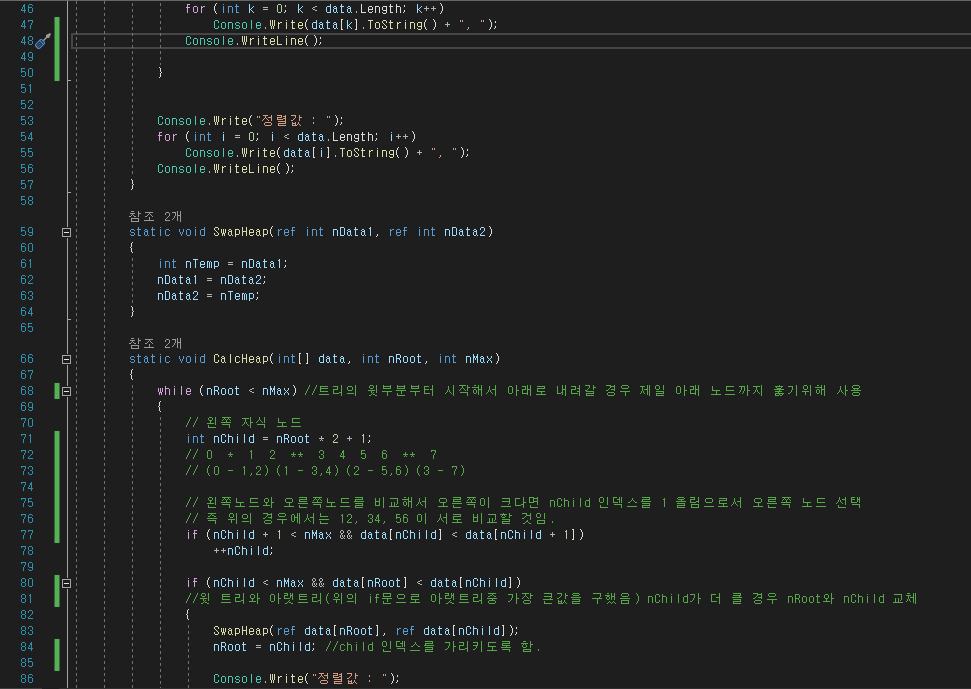Screen dimensions: 971x689
Task: Click CalcHeap in its method declaration
Action: point(241,359)
